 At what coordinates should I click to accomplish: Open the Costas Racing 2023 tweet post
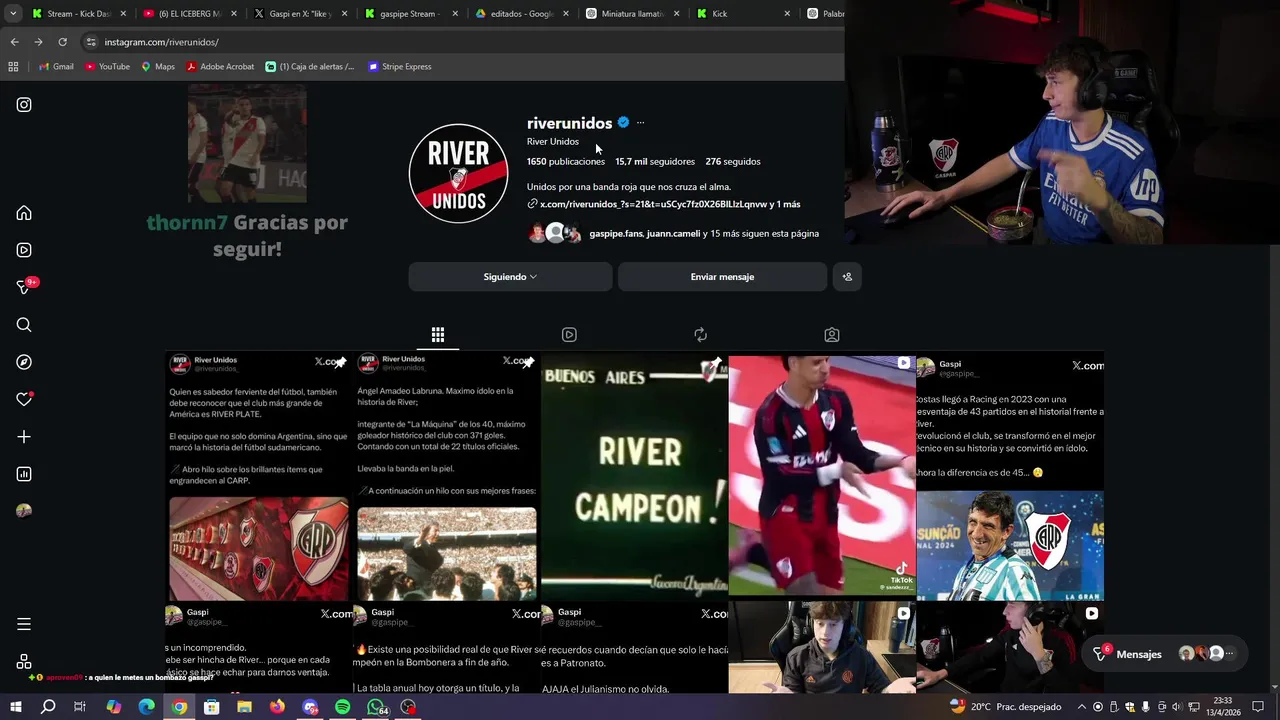(x=1010, y=476)
